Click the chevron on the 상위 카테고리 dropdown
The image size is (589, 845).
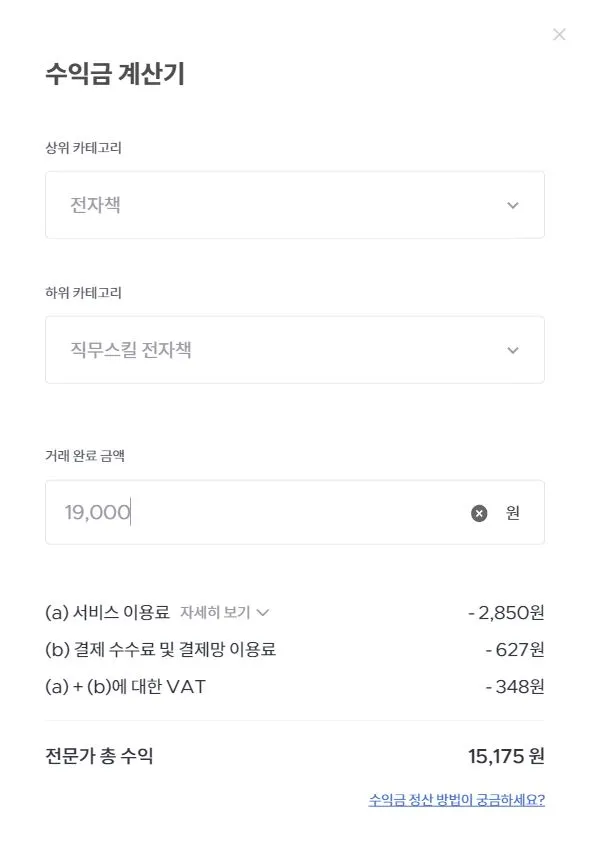pyautogui.click(x=512, y=205)
